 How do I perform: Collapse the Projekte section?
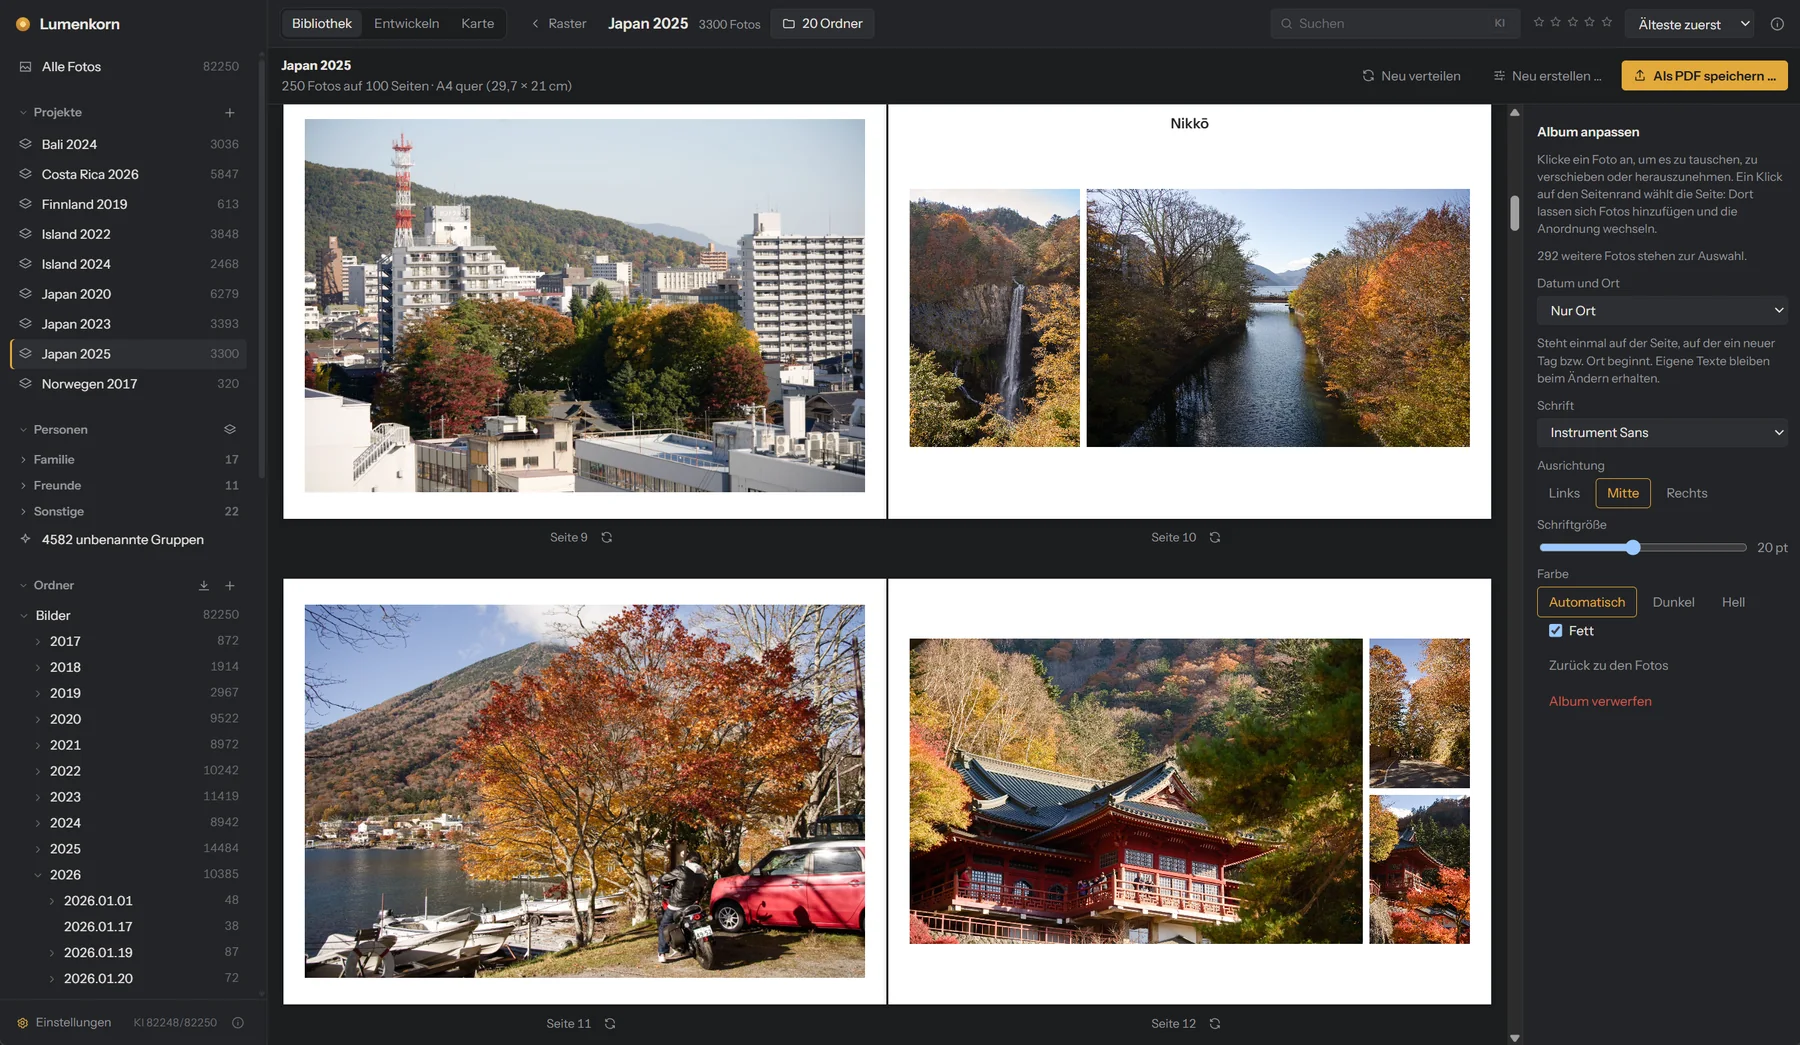[23, 113]
